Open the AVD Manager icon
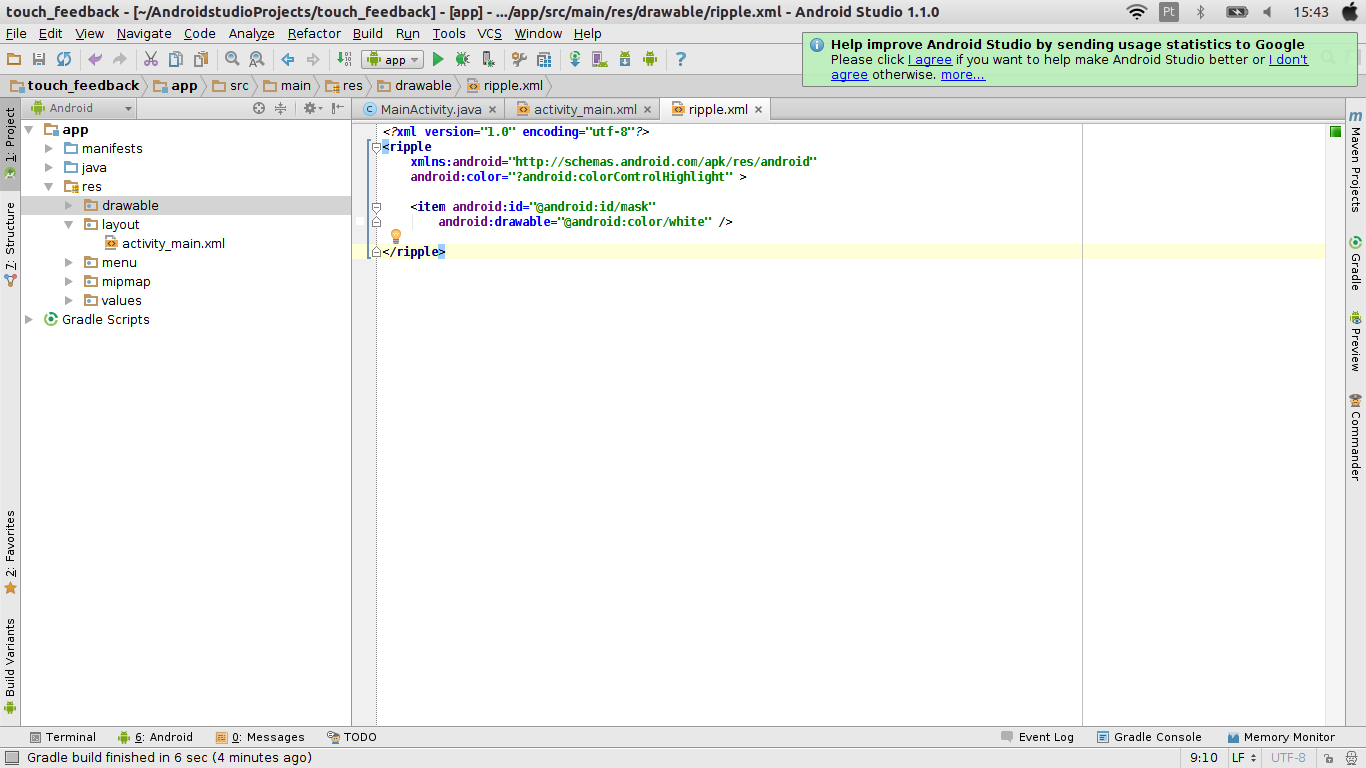 (x=600, y=60)
